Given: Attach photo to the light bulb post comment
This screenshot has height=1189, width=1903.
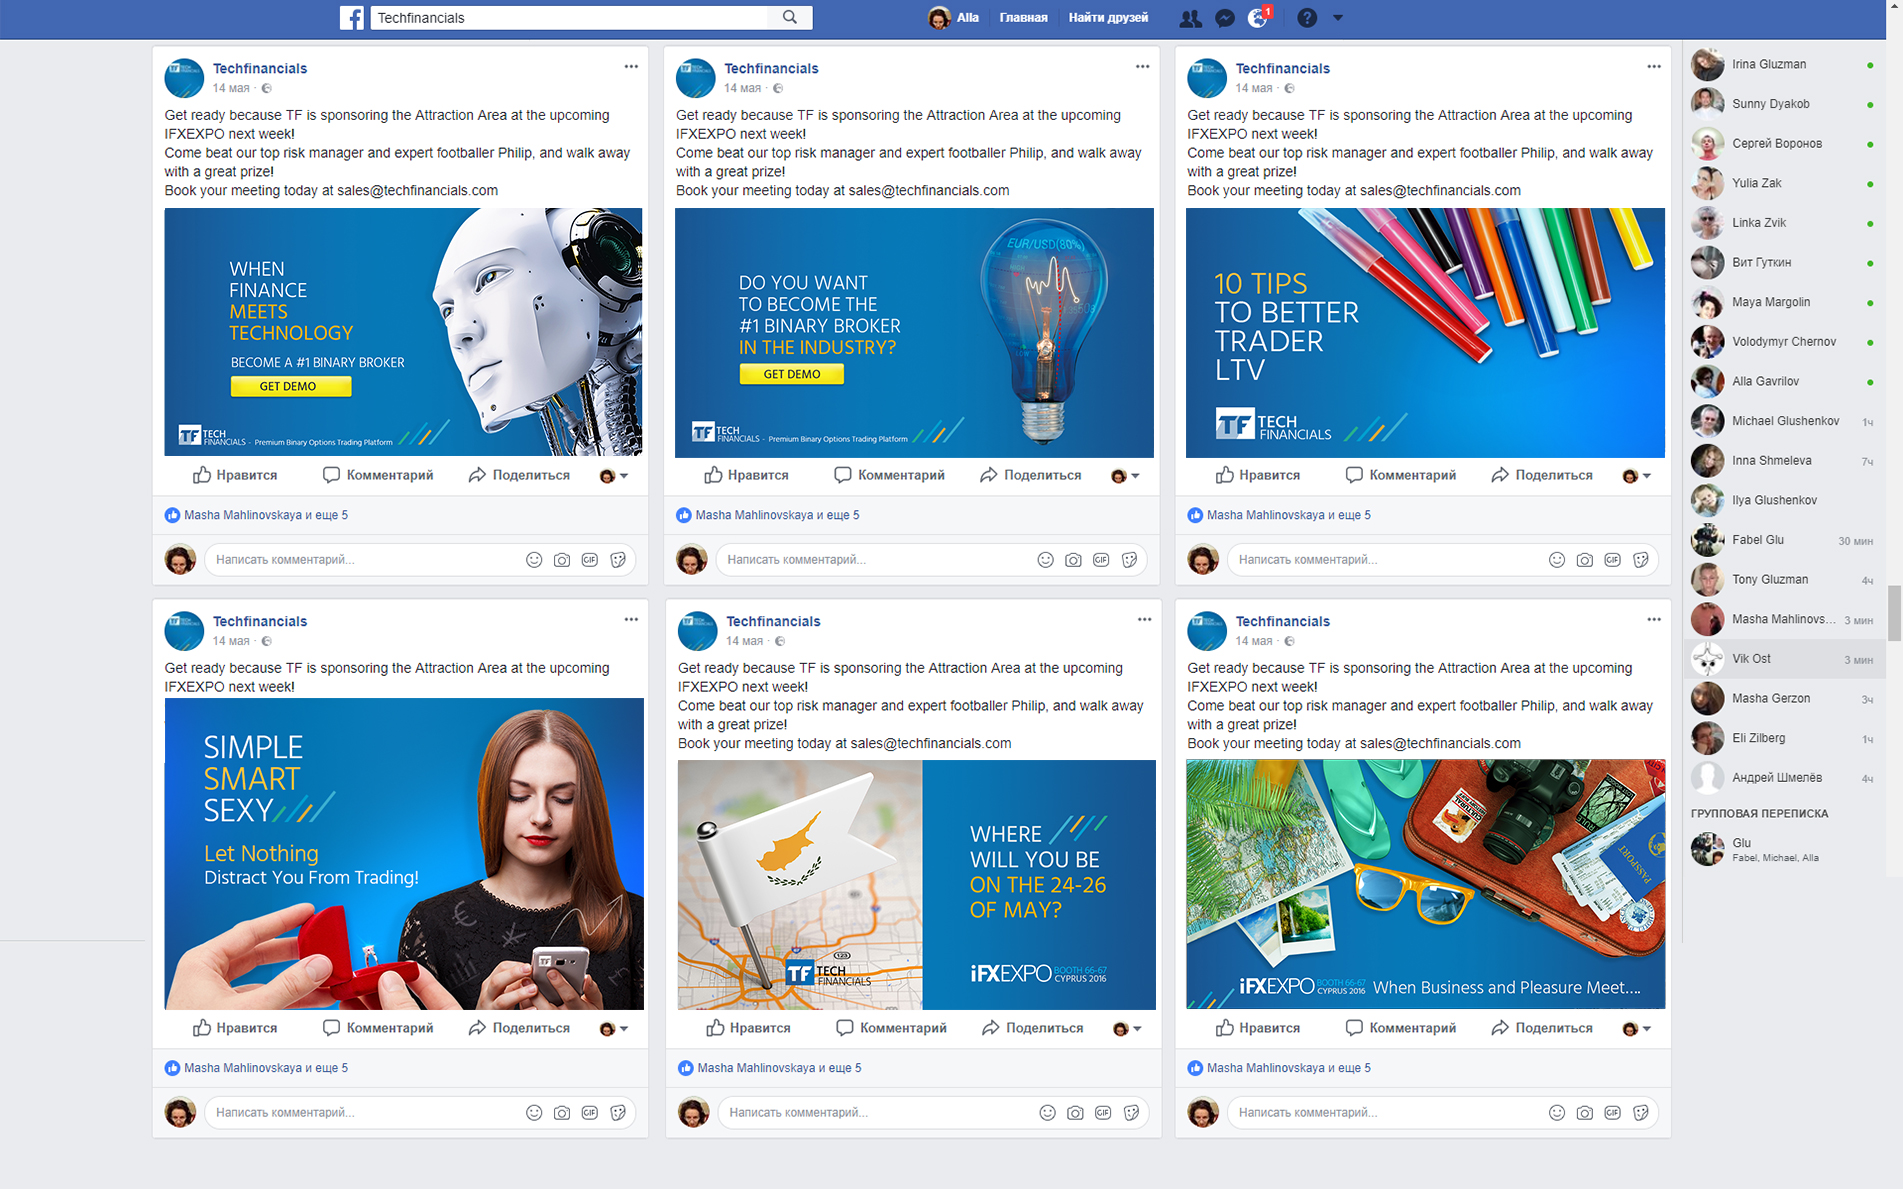Looking at the screenshot, I should 1073,560.
